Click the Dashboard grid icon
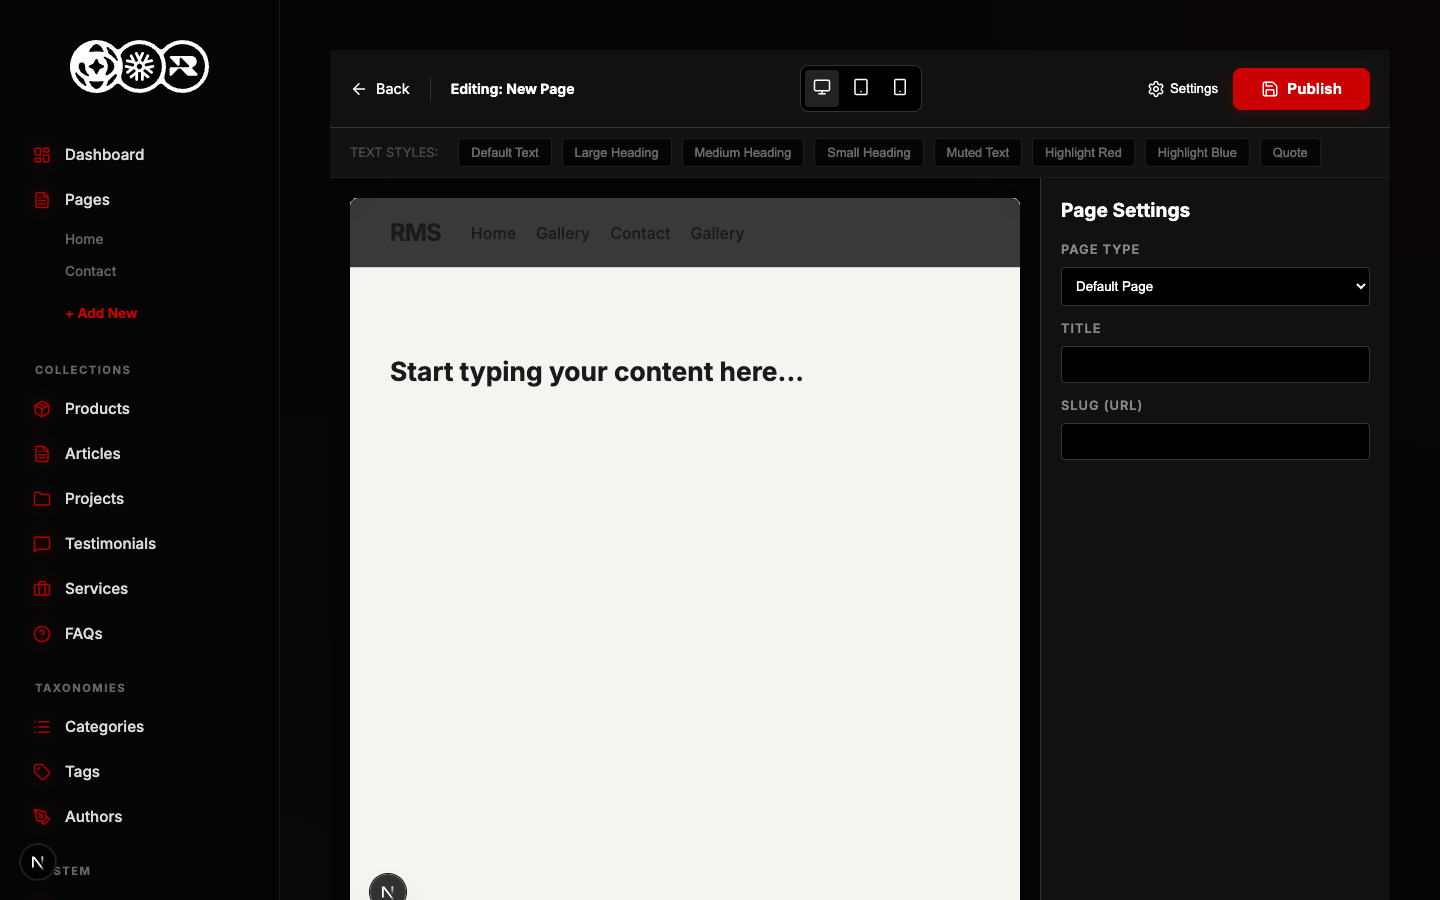 pos(42,155)
